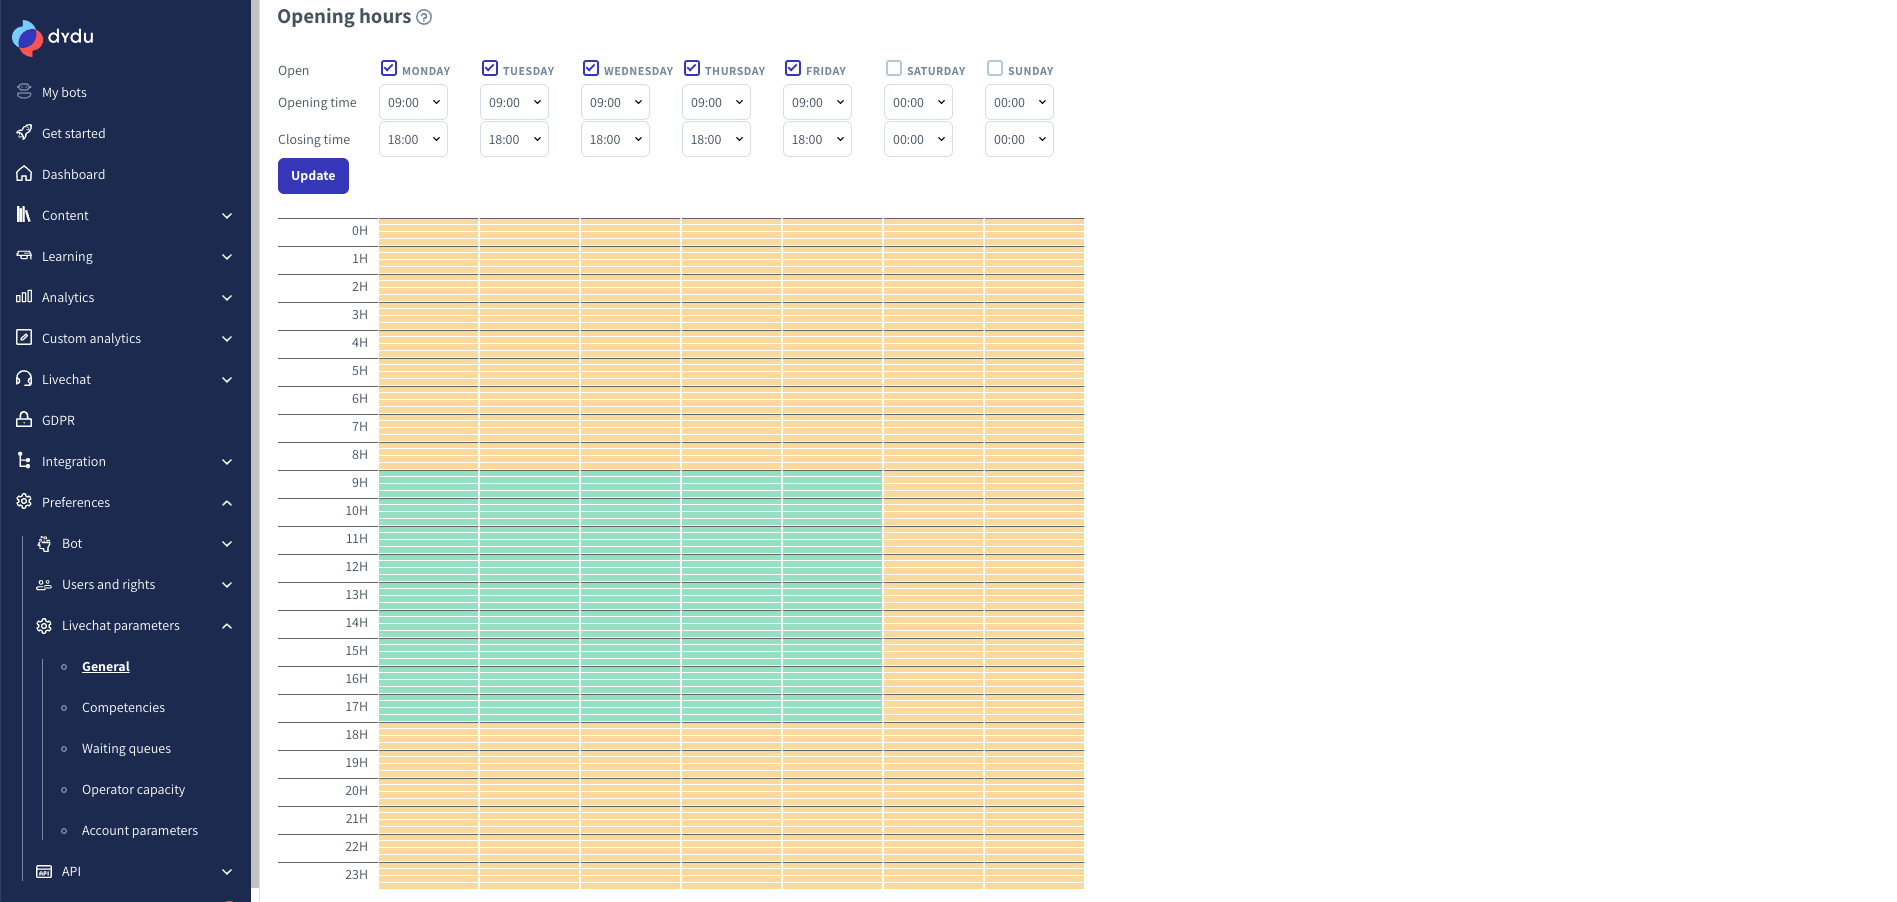This screenshot has width=1897, height=902.
Task: Open Competencies in Livechat parameters
Action: (123, 707)
